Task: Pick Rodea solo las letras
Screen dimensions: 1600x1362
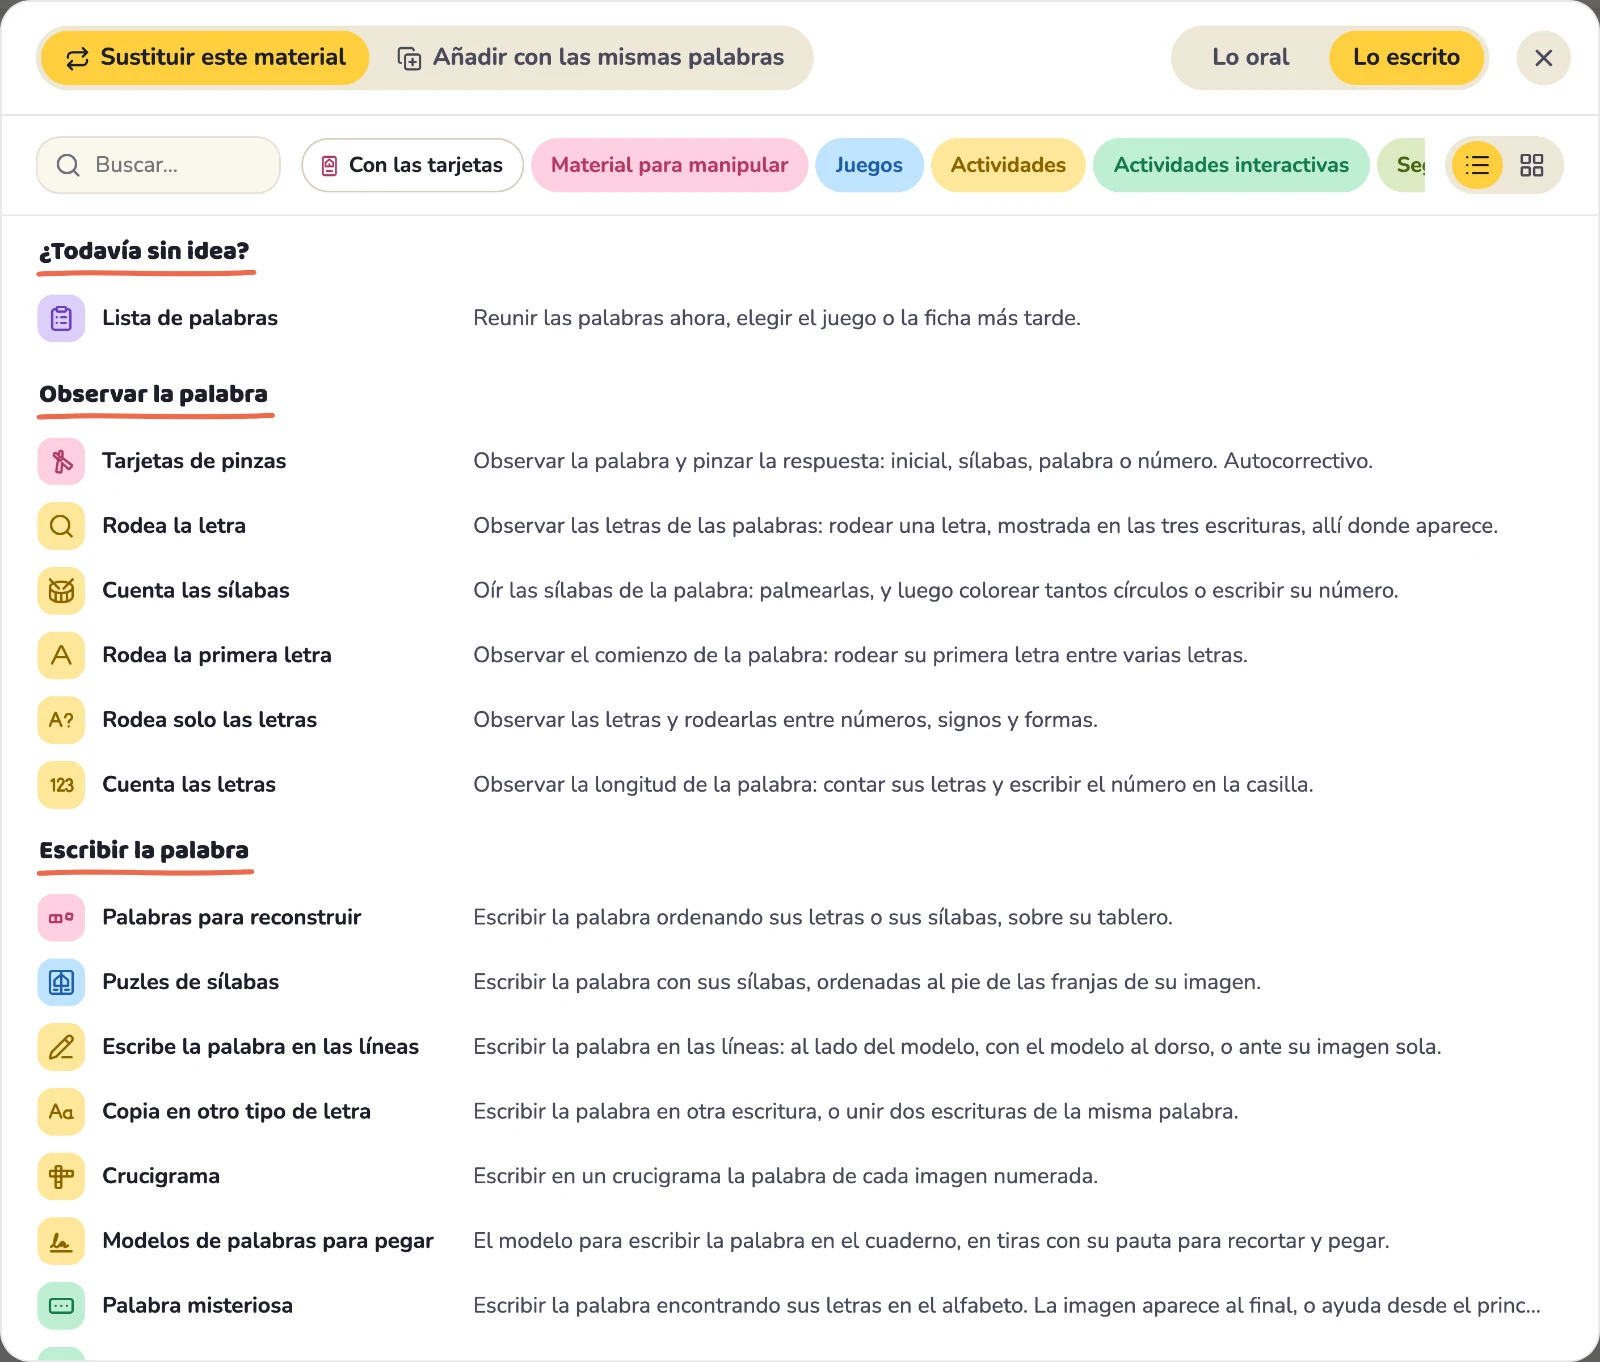Action: click(x=800, y=720)
